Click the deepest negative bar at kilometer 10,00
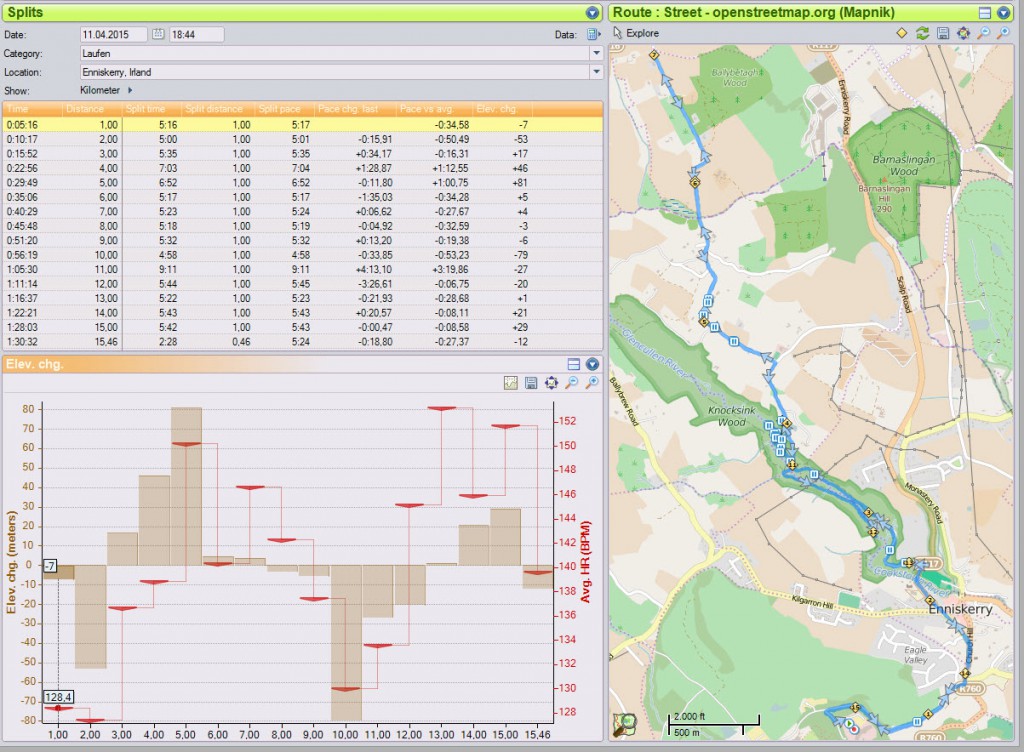 (x=345, y=643)
